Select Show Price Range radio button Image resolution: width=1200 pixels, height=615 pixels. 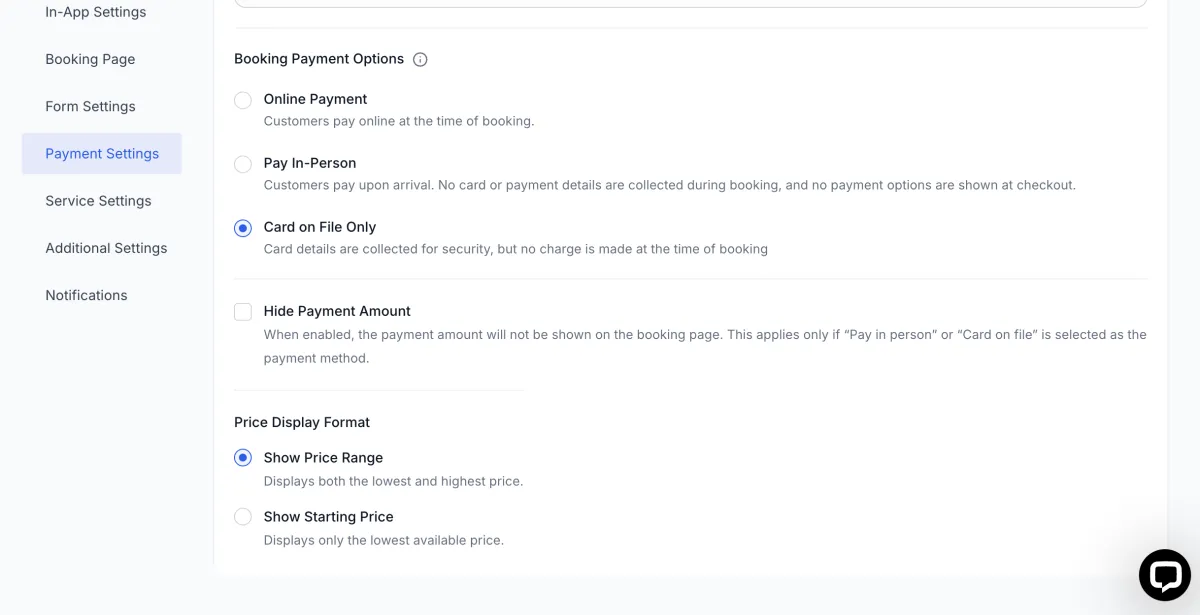243,458
